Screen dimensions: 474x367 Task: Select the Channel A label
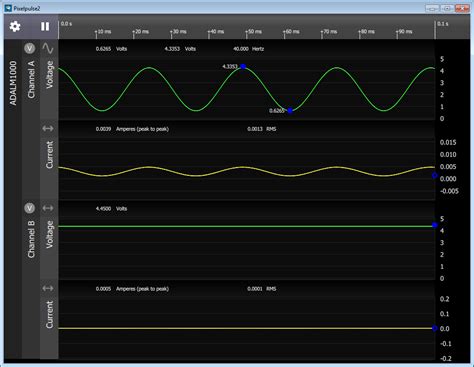31,79
